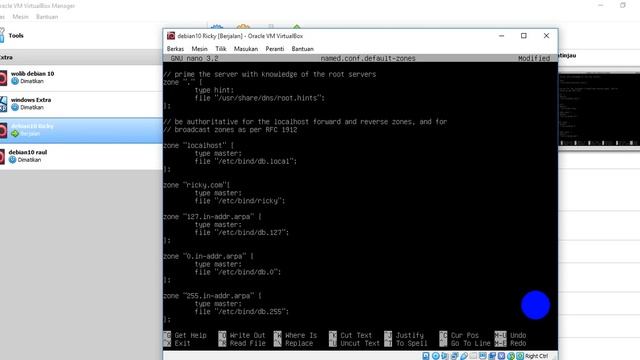Click the line zone "localhost" {
Screen dimensions: 640x360
coord(199,145)
